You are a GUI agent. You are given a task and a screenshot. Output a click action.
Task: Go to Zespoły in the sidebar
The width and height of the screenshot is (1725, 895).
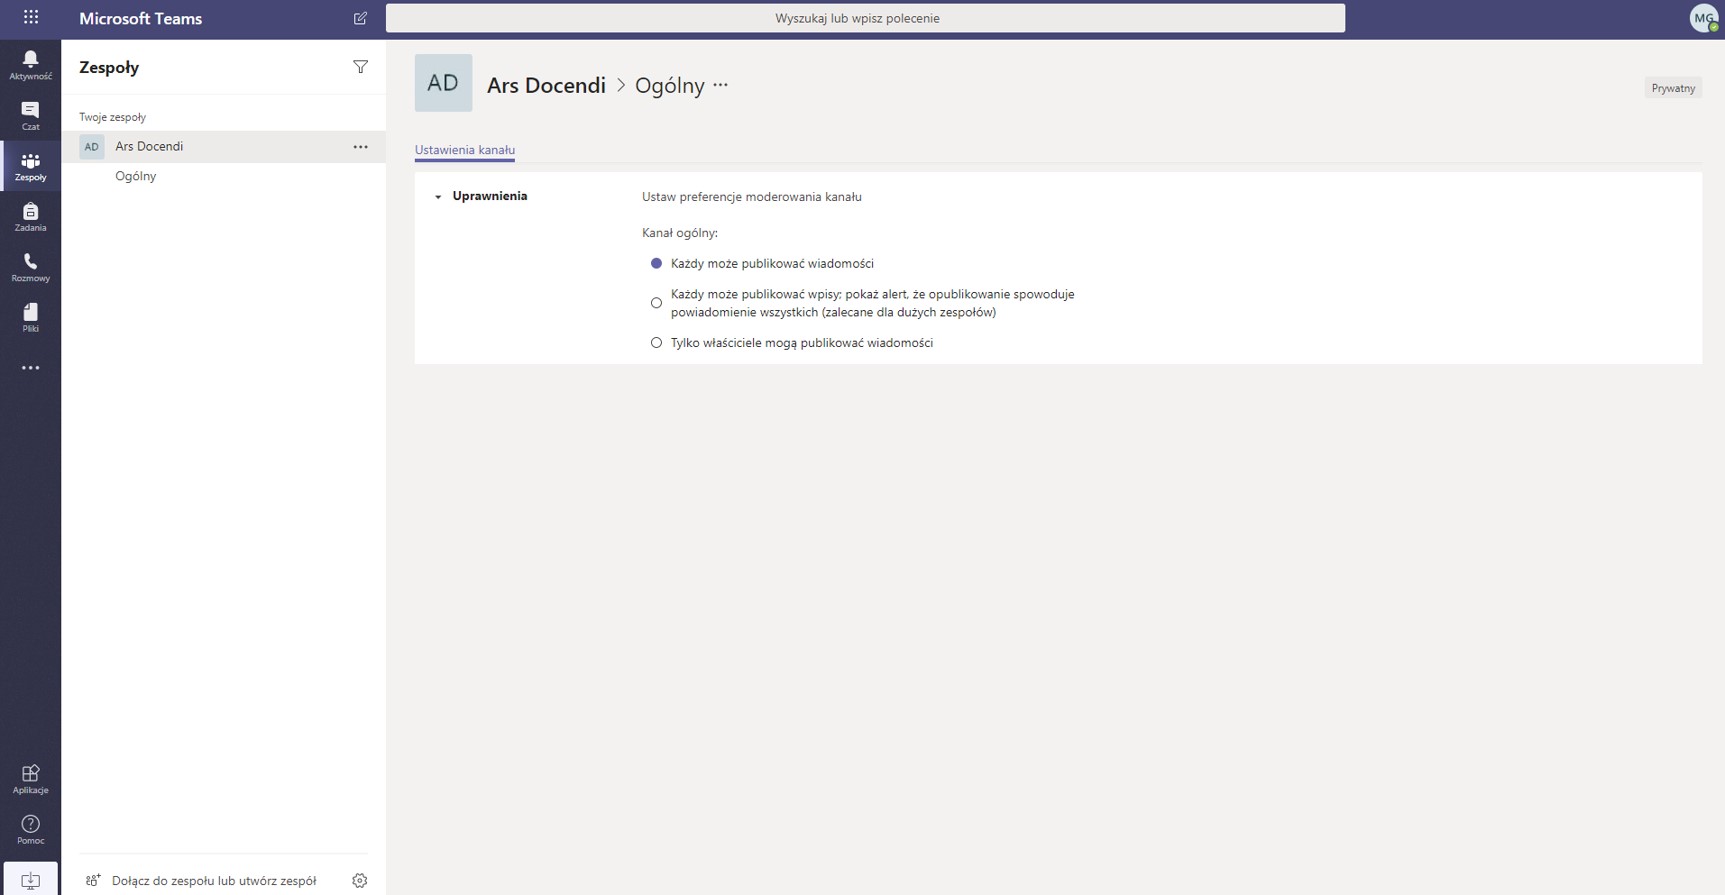tap(30, 166)
